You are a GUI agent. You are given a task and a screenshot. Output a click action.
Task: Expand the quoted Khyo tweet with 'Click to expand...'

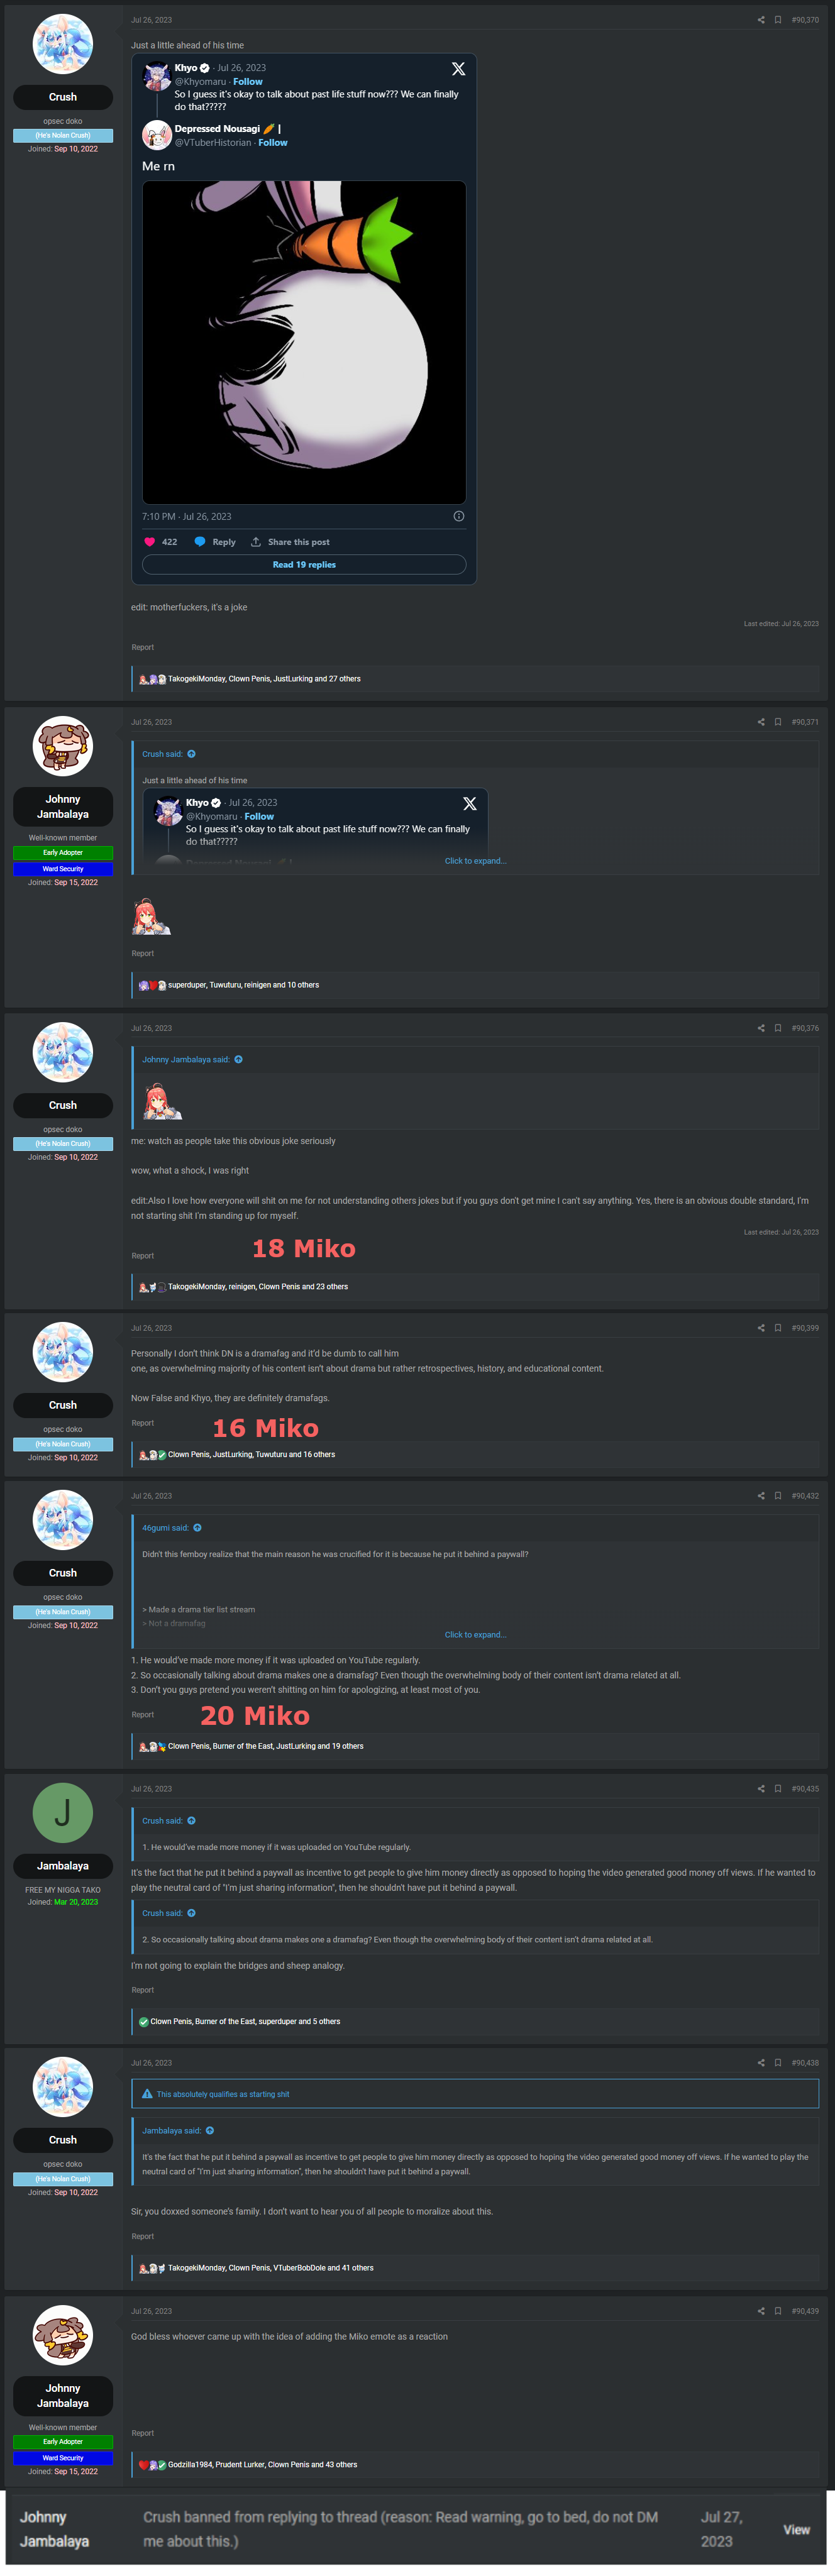[475, 861]
